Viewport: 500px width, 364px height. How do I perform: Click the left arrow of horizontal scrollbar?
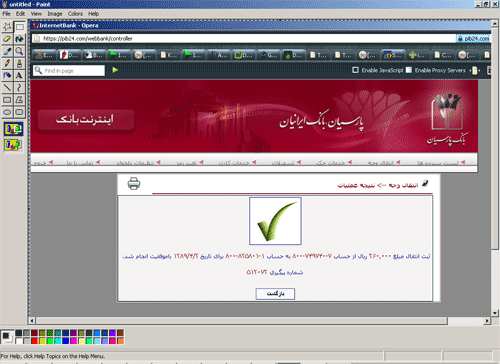(x=32, y=321)
